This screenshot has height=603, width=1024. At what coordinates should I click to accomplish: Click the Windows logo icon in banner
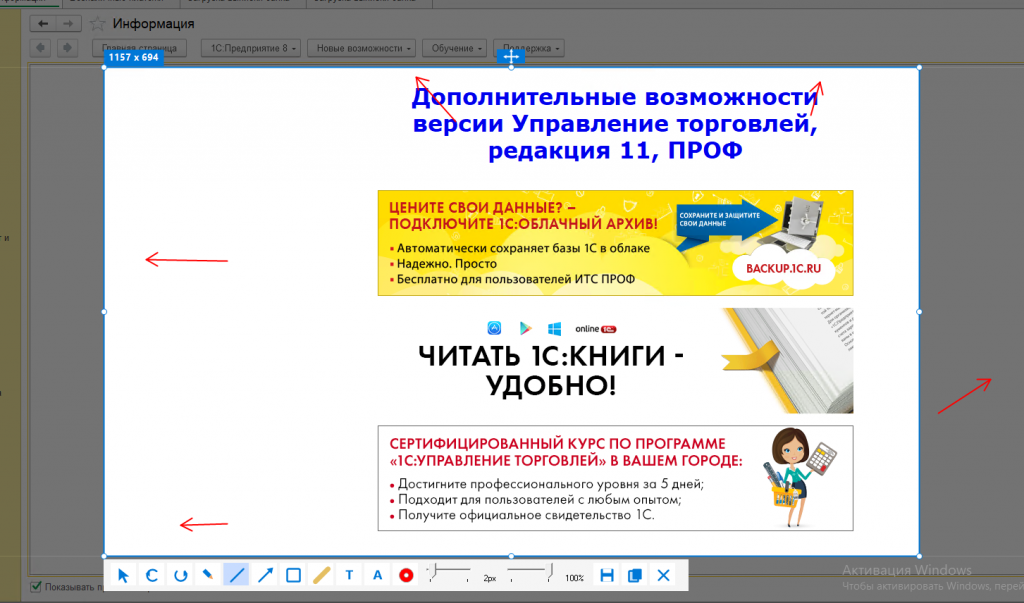pyautogui.click(x=554, y=329)
